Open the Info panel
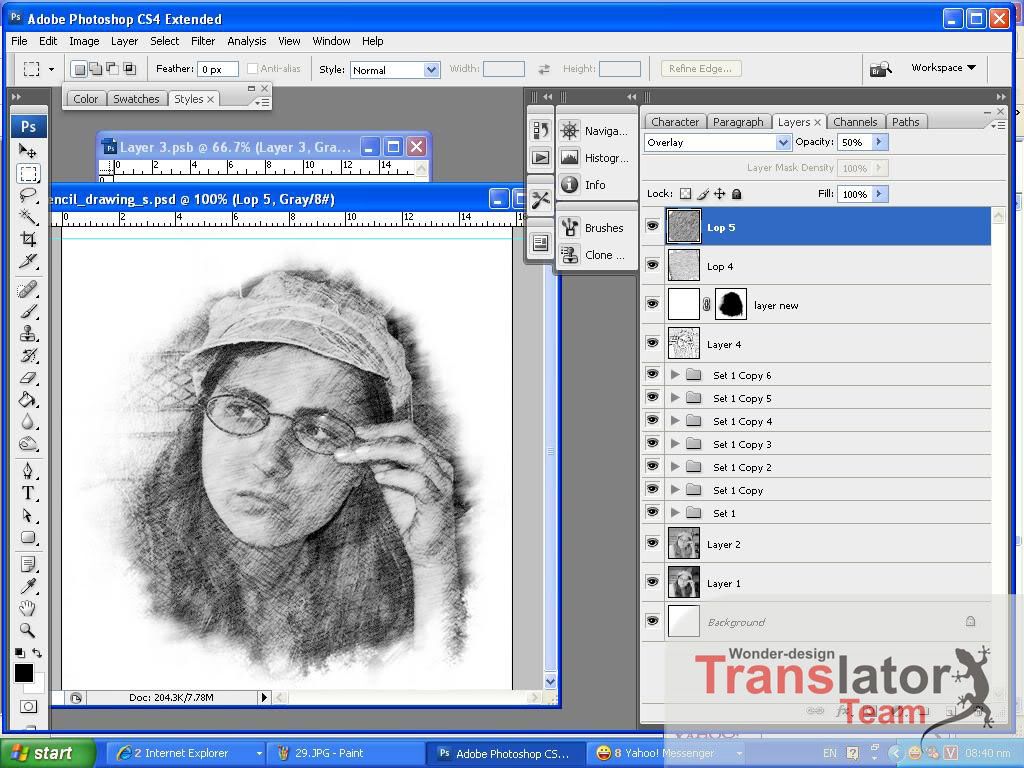Screen dimensions: 1024x768 596,185
